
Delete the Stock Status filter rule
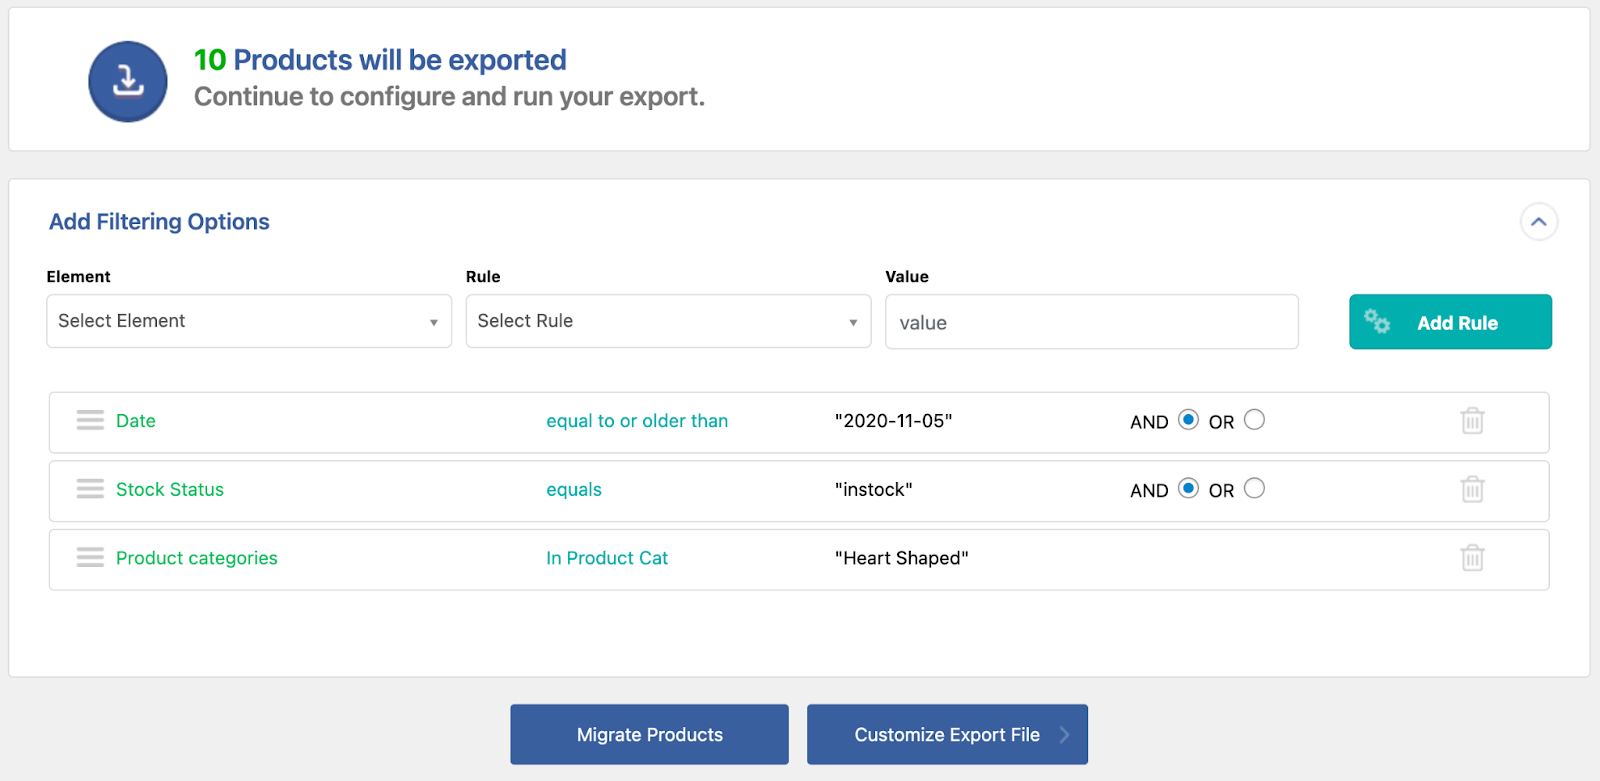click(x=1472, y=489)
